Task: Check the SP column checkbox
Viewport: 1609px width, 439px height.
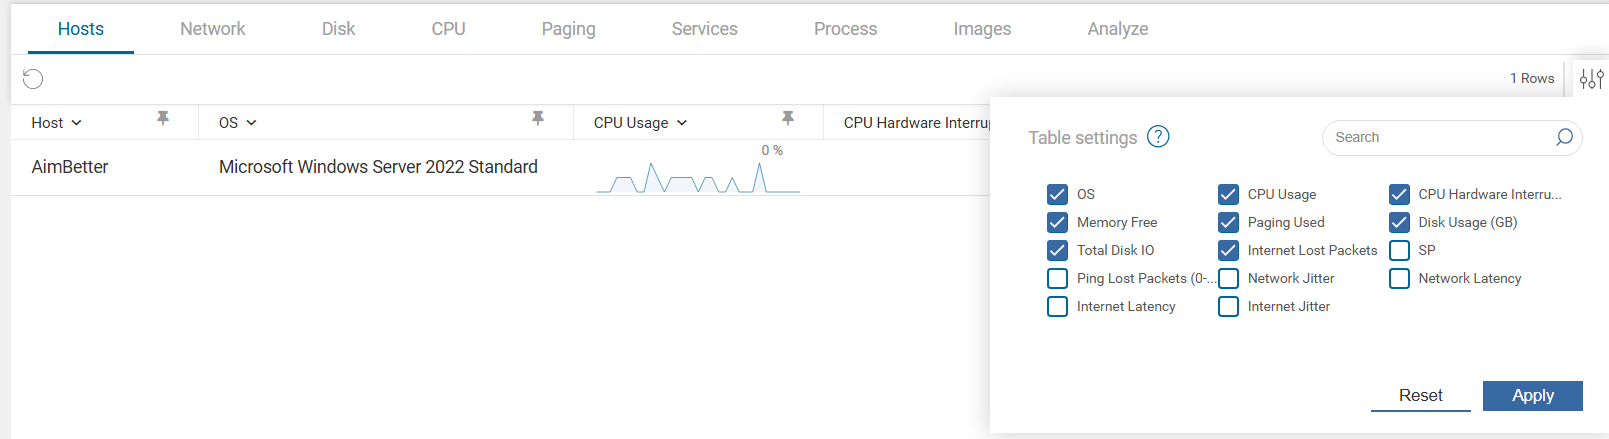Action: click(1399, 250)
